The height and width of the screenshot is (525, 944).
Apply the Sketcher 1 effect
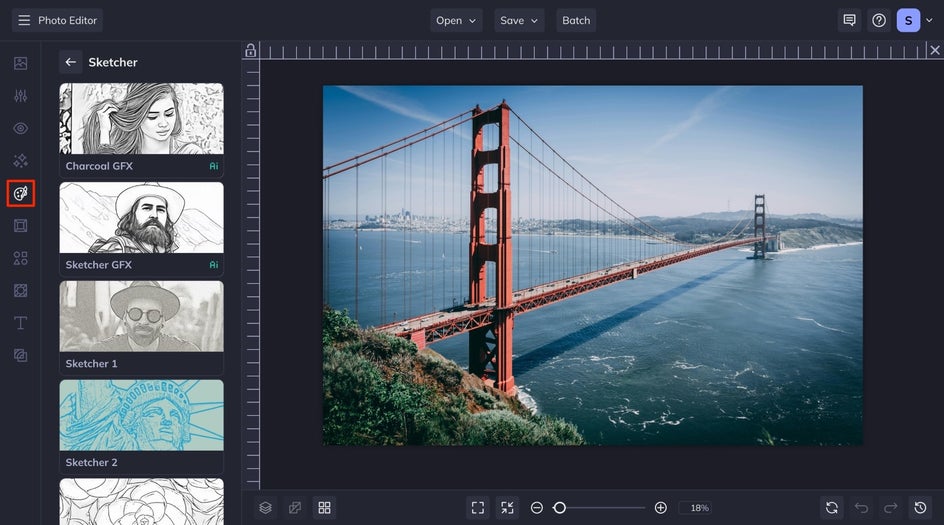pyautogui.click(x=141, y=327)
